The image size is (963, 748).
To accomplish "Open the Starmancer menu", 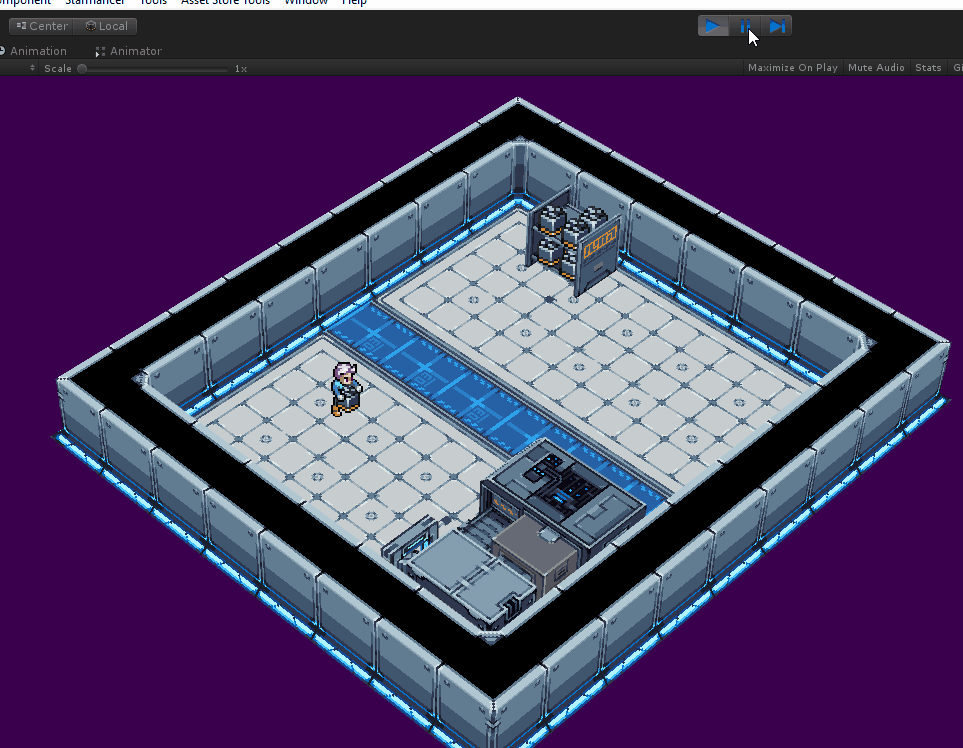I will point(95,2).
